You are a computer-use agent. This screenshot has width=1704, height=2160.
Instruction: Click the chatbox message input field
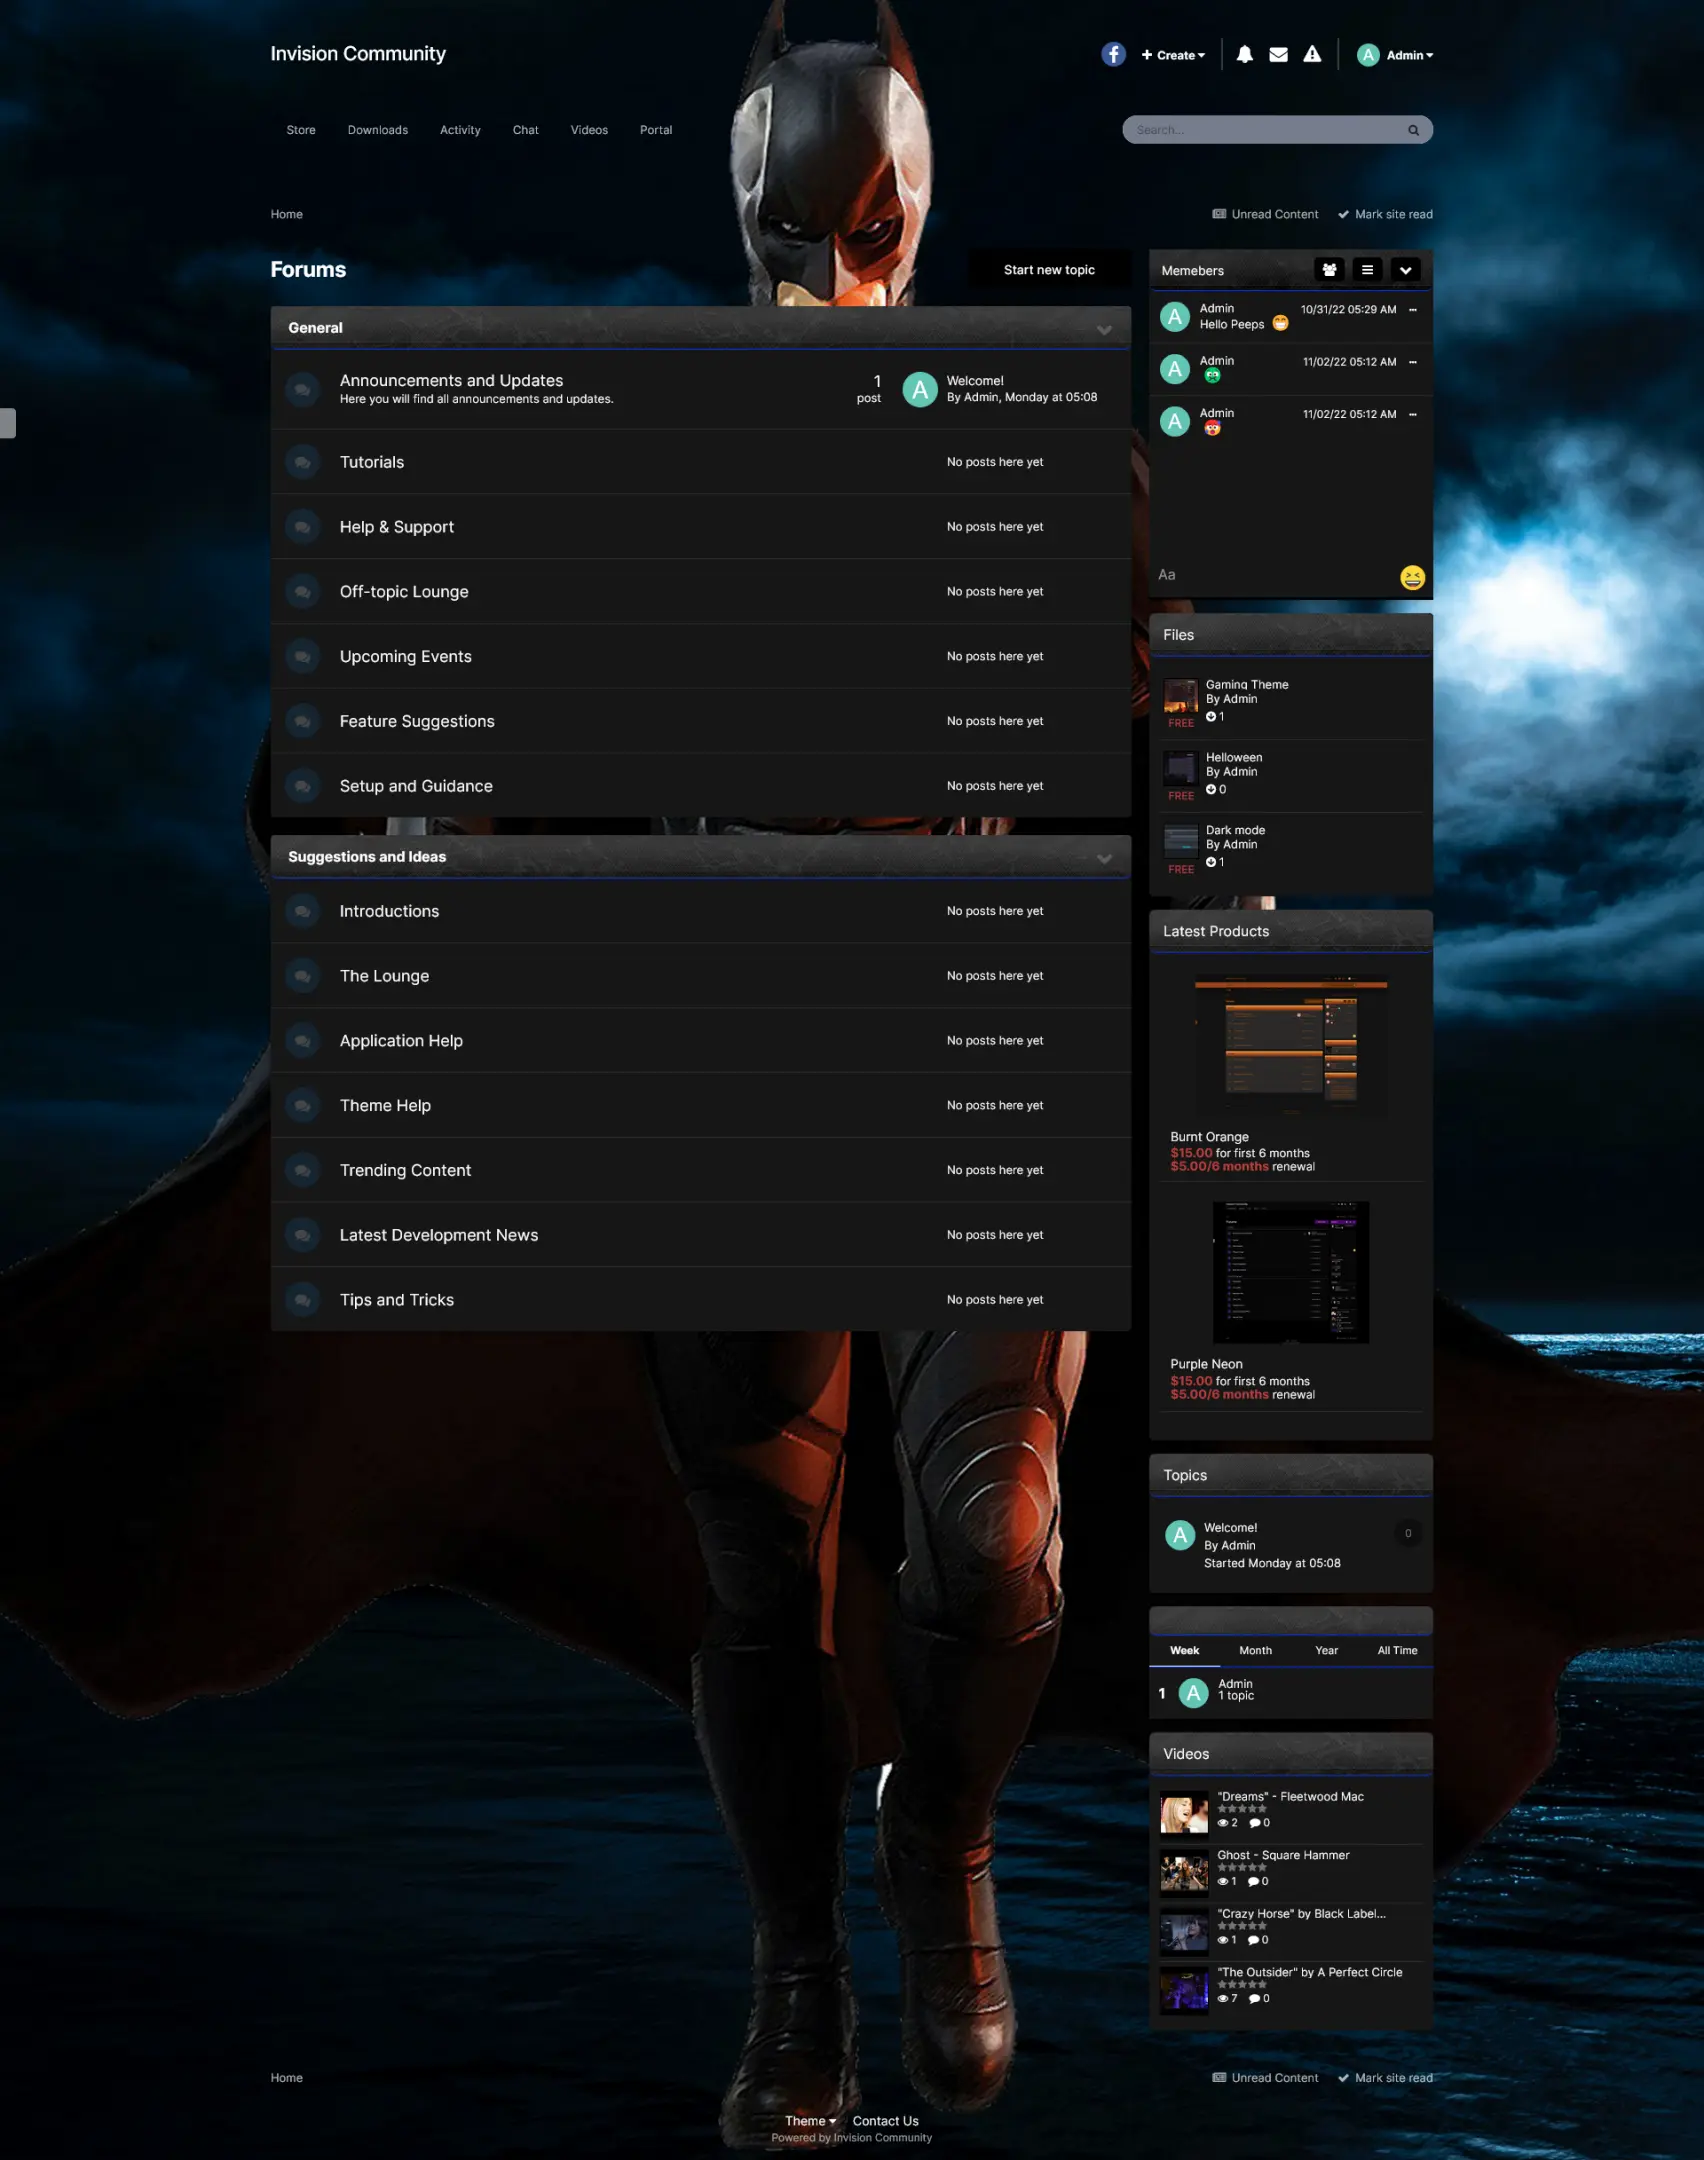(1275, 575)
